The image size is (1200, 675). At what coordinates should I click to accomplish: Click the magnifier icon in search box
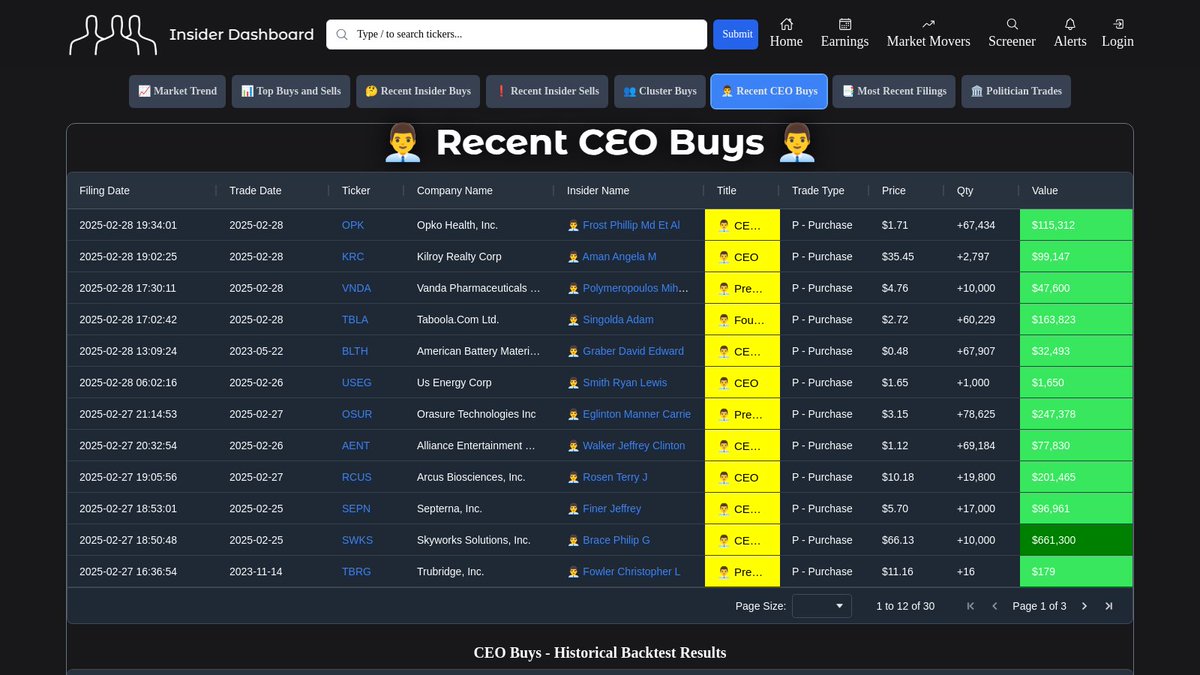(342, 34)
